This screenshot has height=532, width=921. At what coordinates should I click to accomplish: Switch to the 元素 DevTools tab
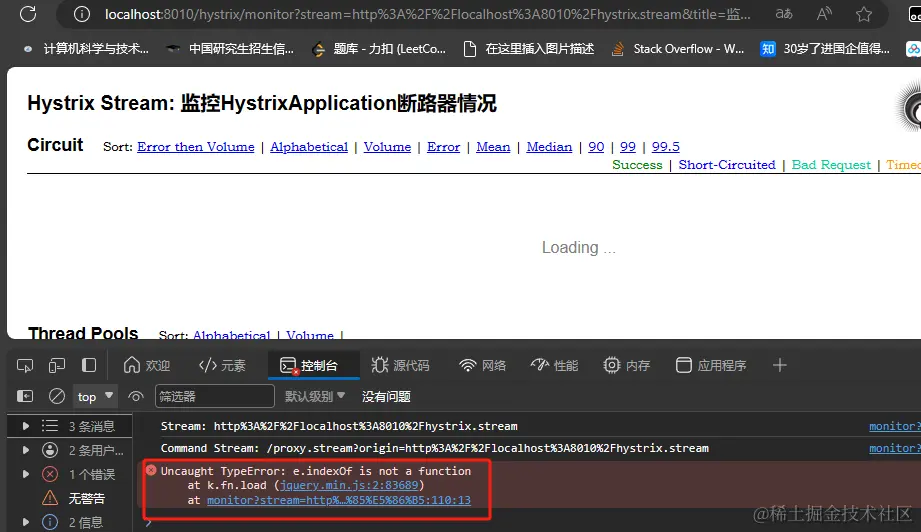pyautogui.click(x=222, y=365)
